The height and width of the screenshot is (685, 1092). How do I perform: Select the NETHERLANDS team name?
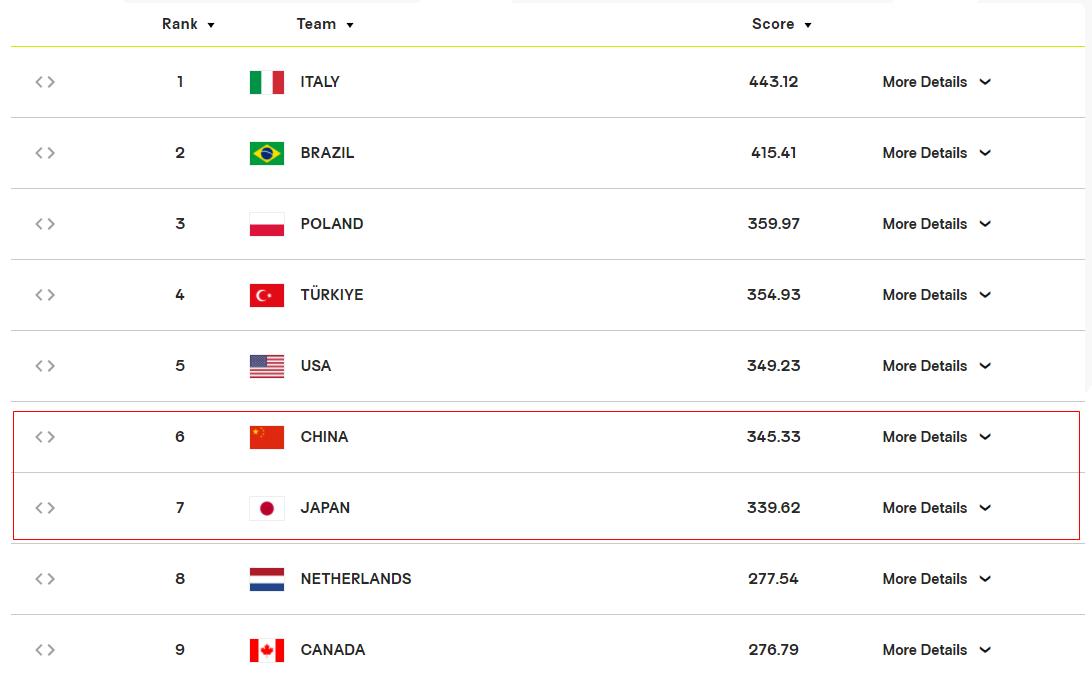356,579
